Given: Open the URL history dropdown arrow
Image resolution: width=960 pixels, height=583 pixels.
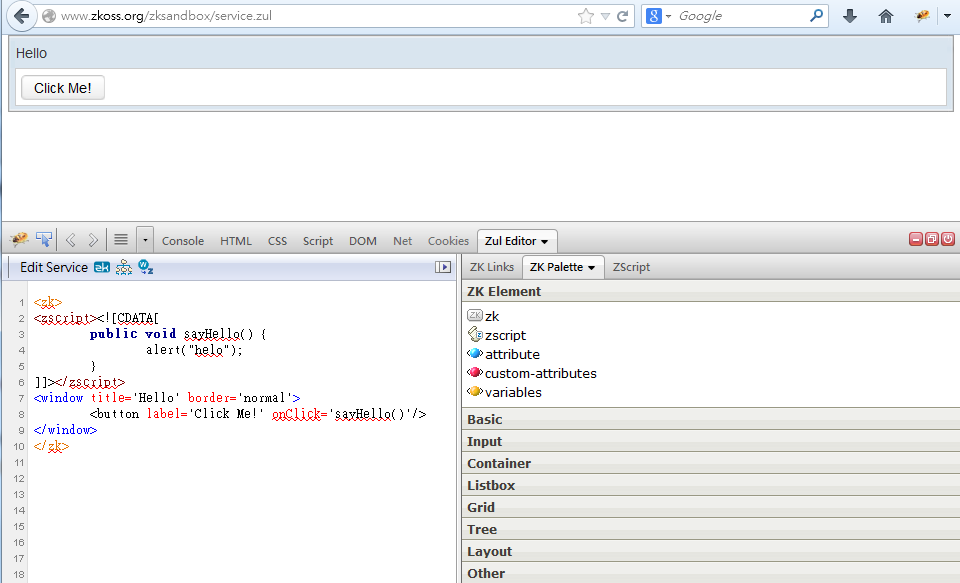Looking at the screenshot, I should pos(605,17).
